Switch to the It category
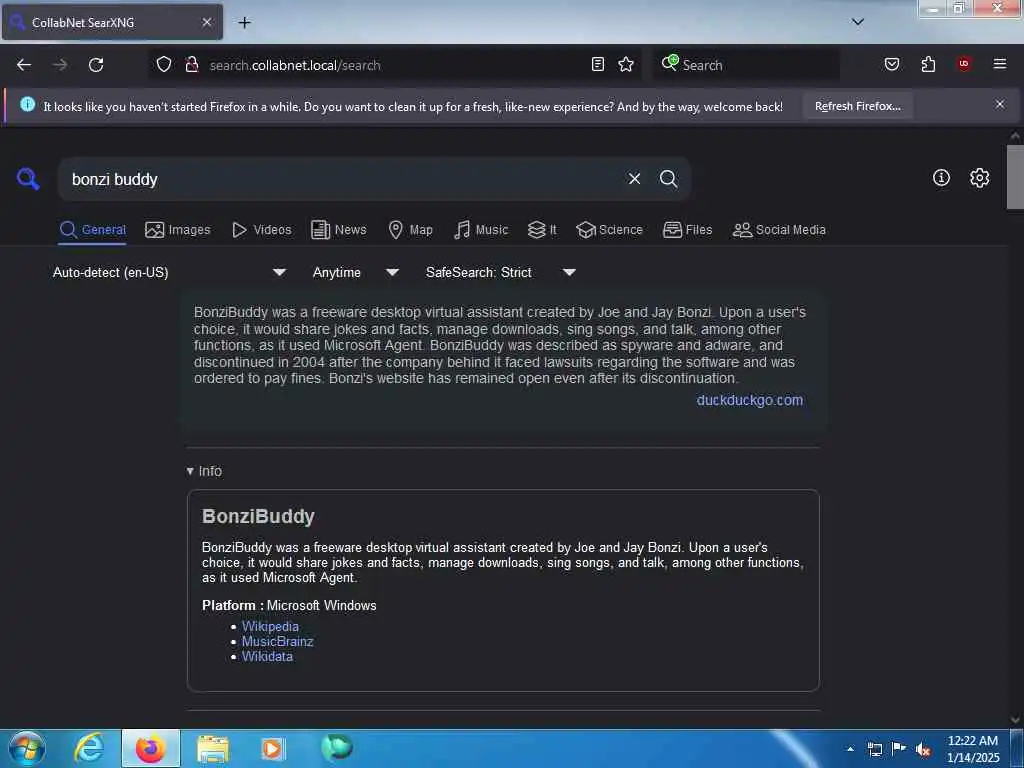 (542, 230)
